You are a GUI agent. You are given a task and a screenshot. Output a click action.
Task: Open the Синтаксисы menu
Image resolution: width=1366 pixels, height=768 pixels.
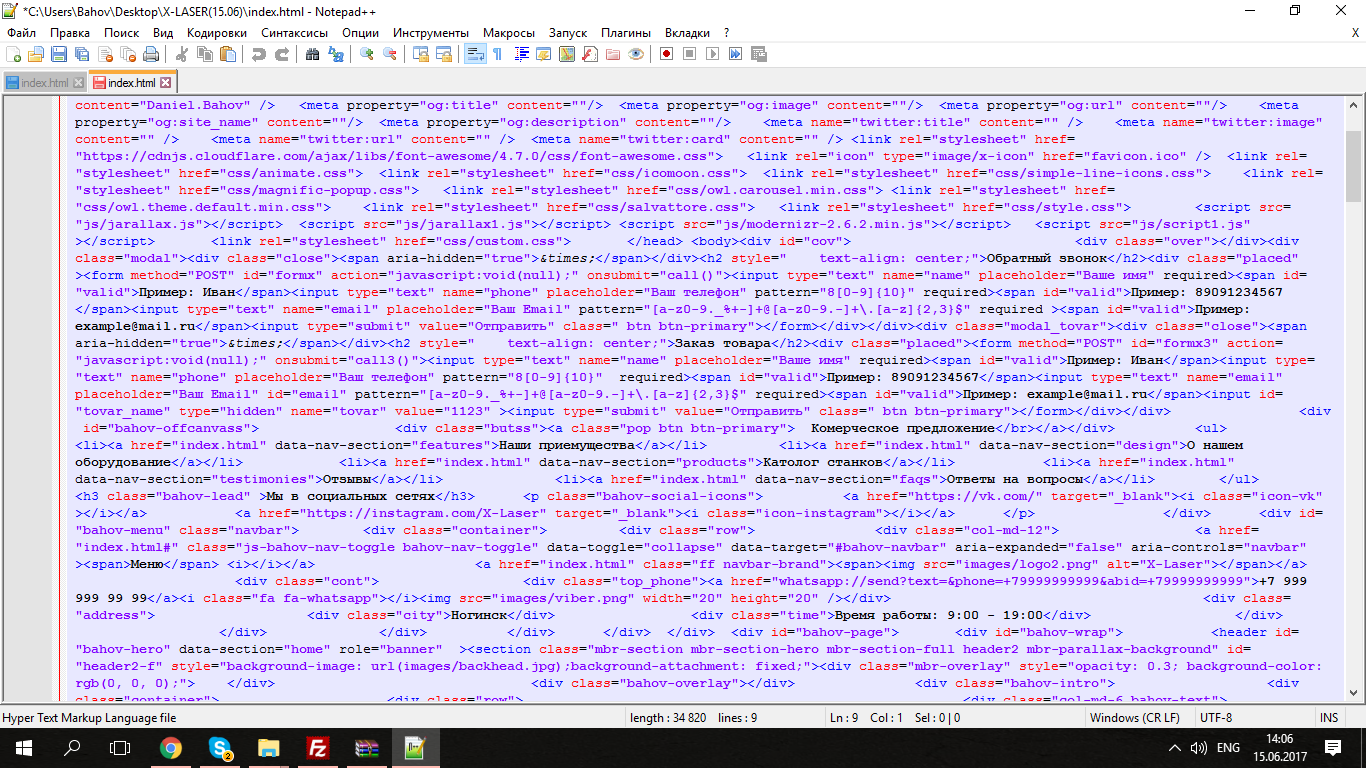click(295, 33)
